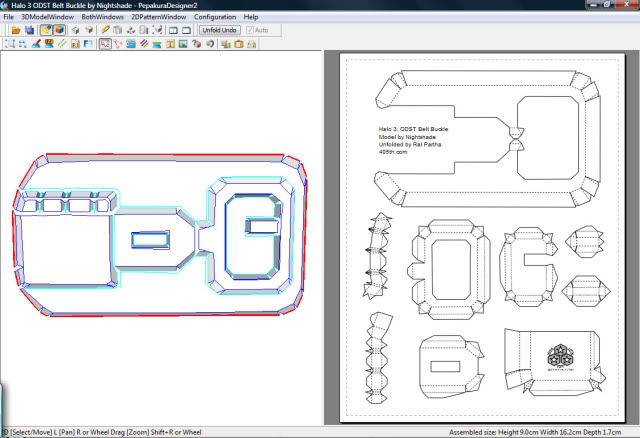This screenshot has width=640, height=438.
Task: Expand the 2DPatternWindow menu
Action: [x=157, y=17]
